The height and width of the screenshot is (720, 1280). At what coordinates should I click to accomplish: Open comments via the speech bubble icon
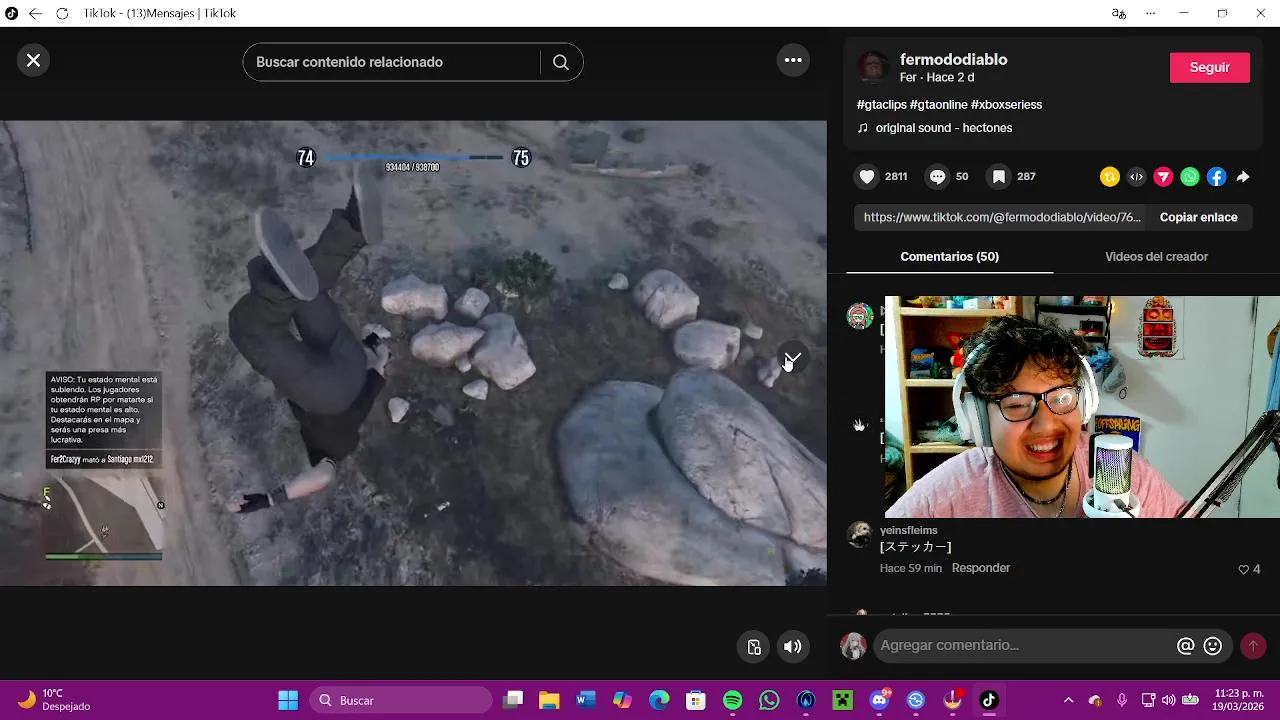click(937, 177)
